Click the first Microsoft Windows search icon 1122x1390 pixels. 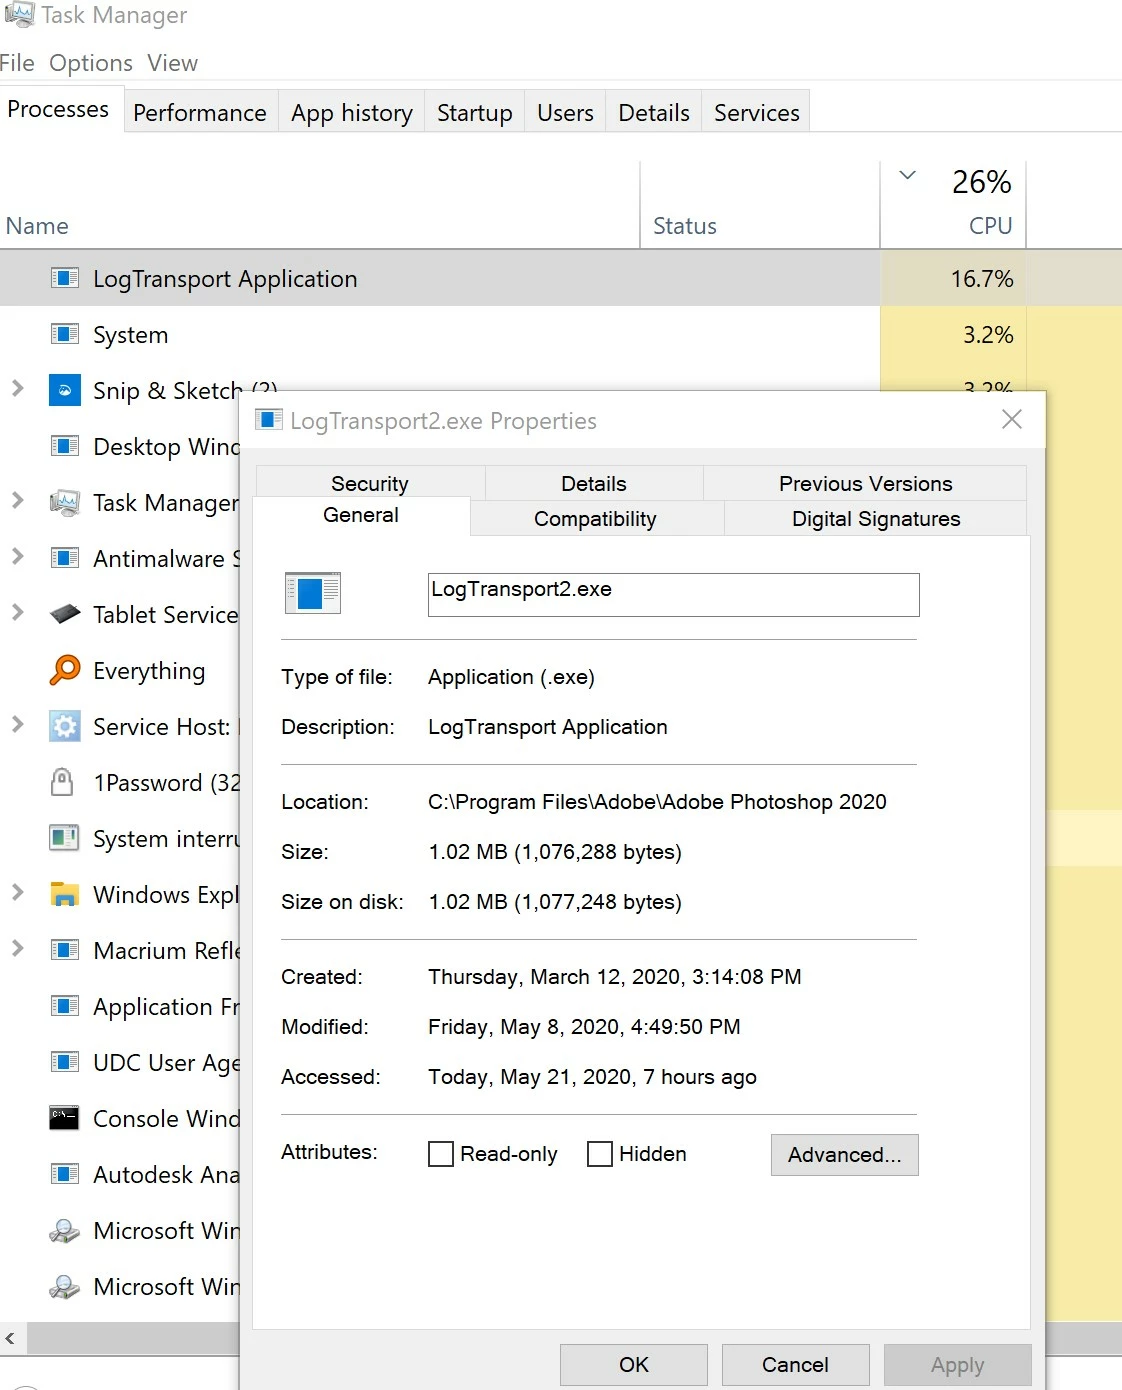(65, 1230)
